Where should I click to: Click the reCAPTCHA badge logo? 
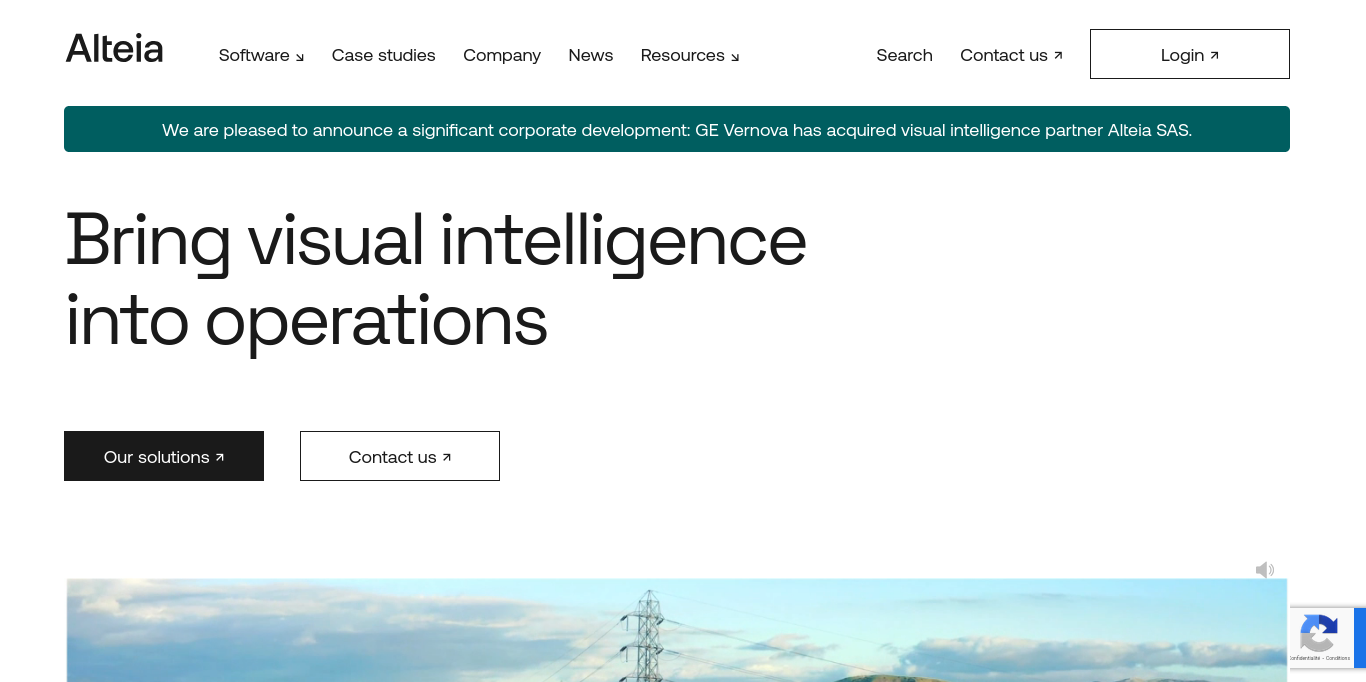point(1319,633)
